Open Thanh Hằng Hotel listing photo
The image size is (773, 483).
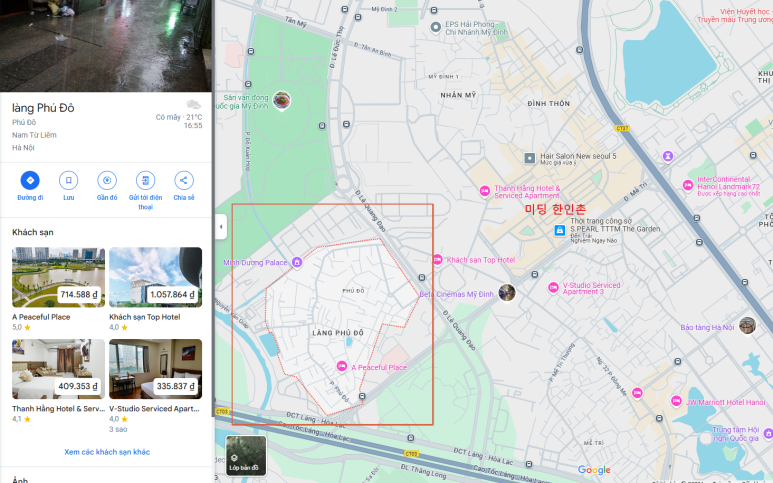58,369
